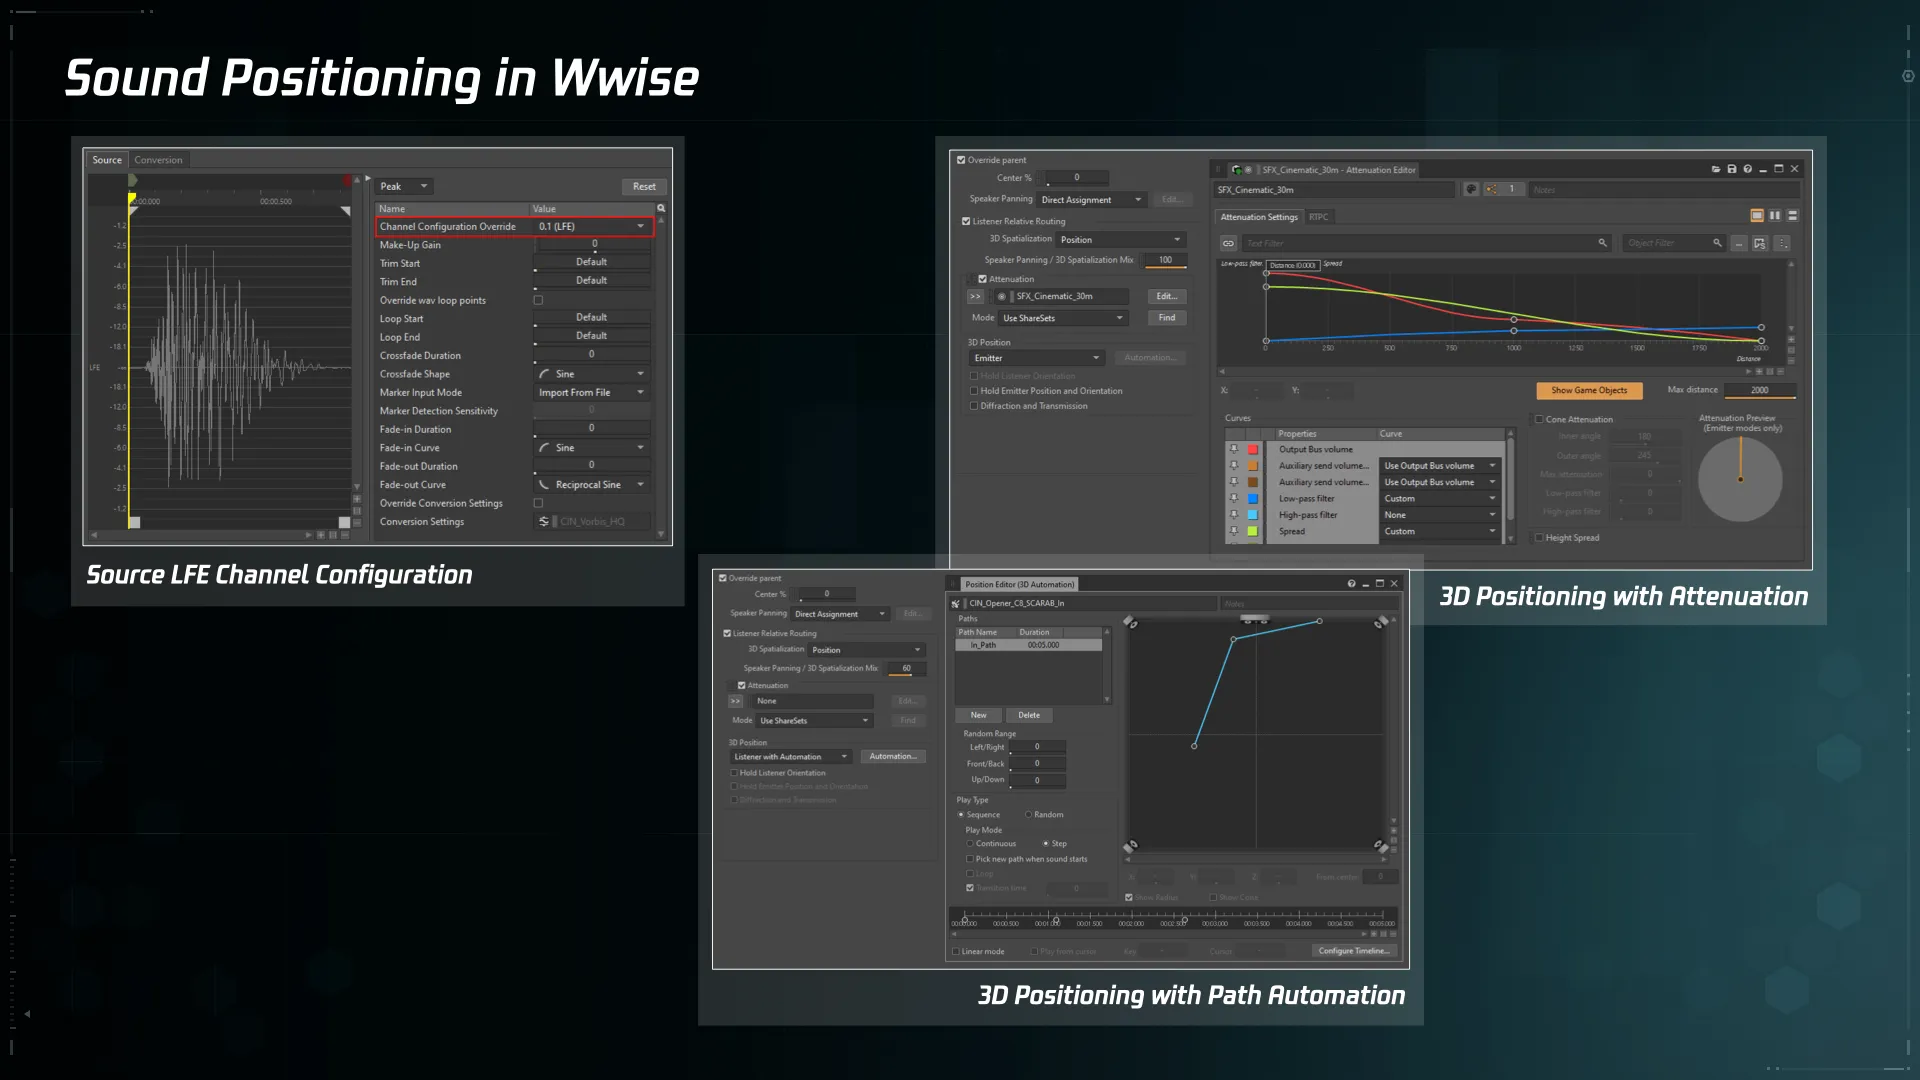Screen dimensions: 1920x1080
Task: Click Configure Timeline... button
Action: [1353, 951]
